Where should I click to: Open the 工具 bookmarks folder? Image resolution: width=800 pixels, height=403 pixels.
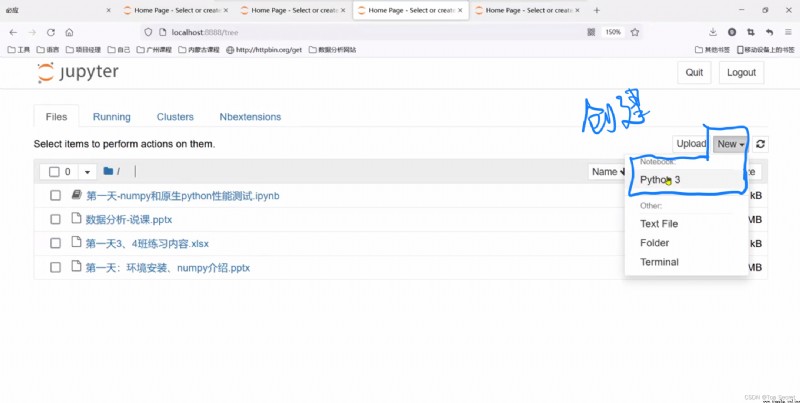pos(19,49)
